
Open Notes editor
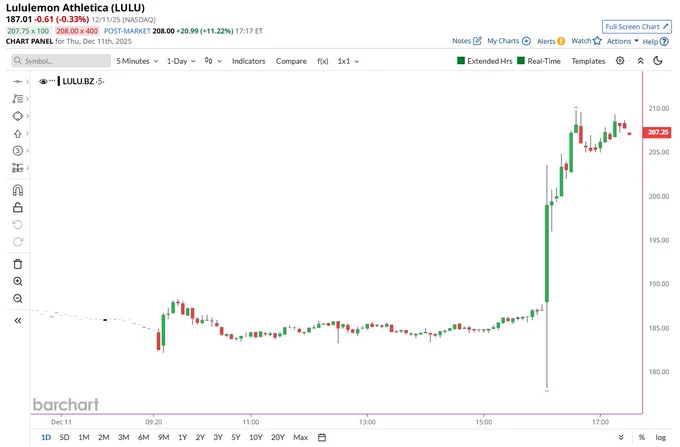tap(467, 41)
